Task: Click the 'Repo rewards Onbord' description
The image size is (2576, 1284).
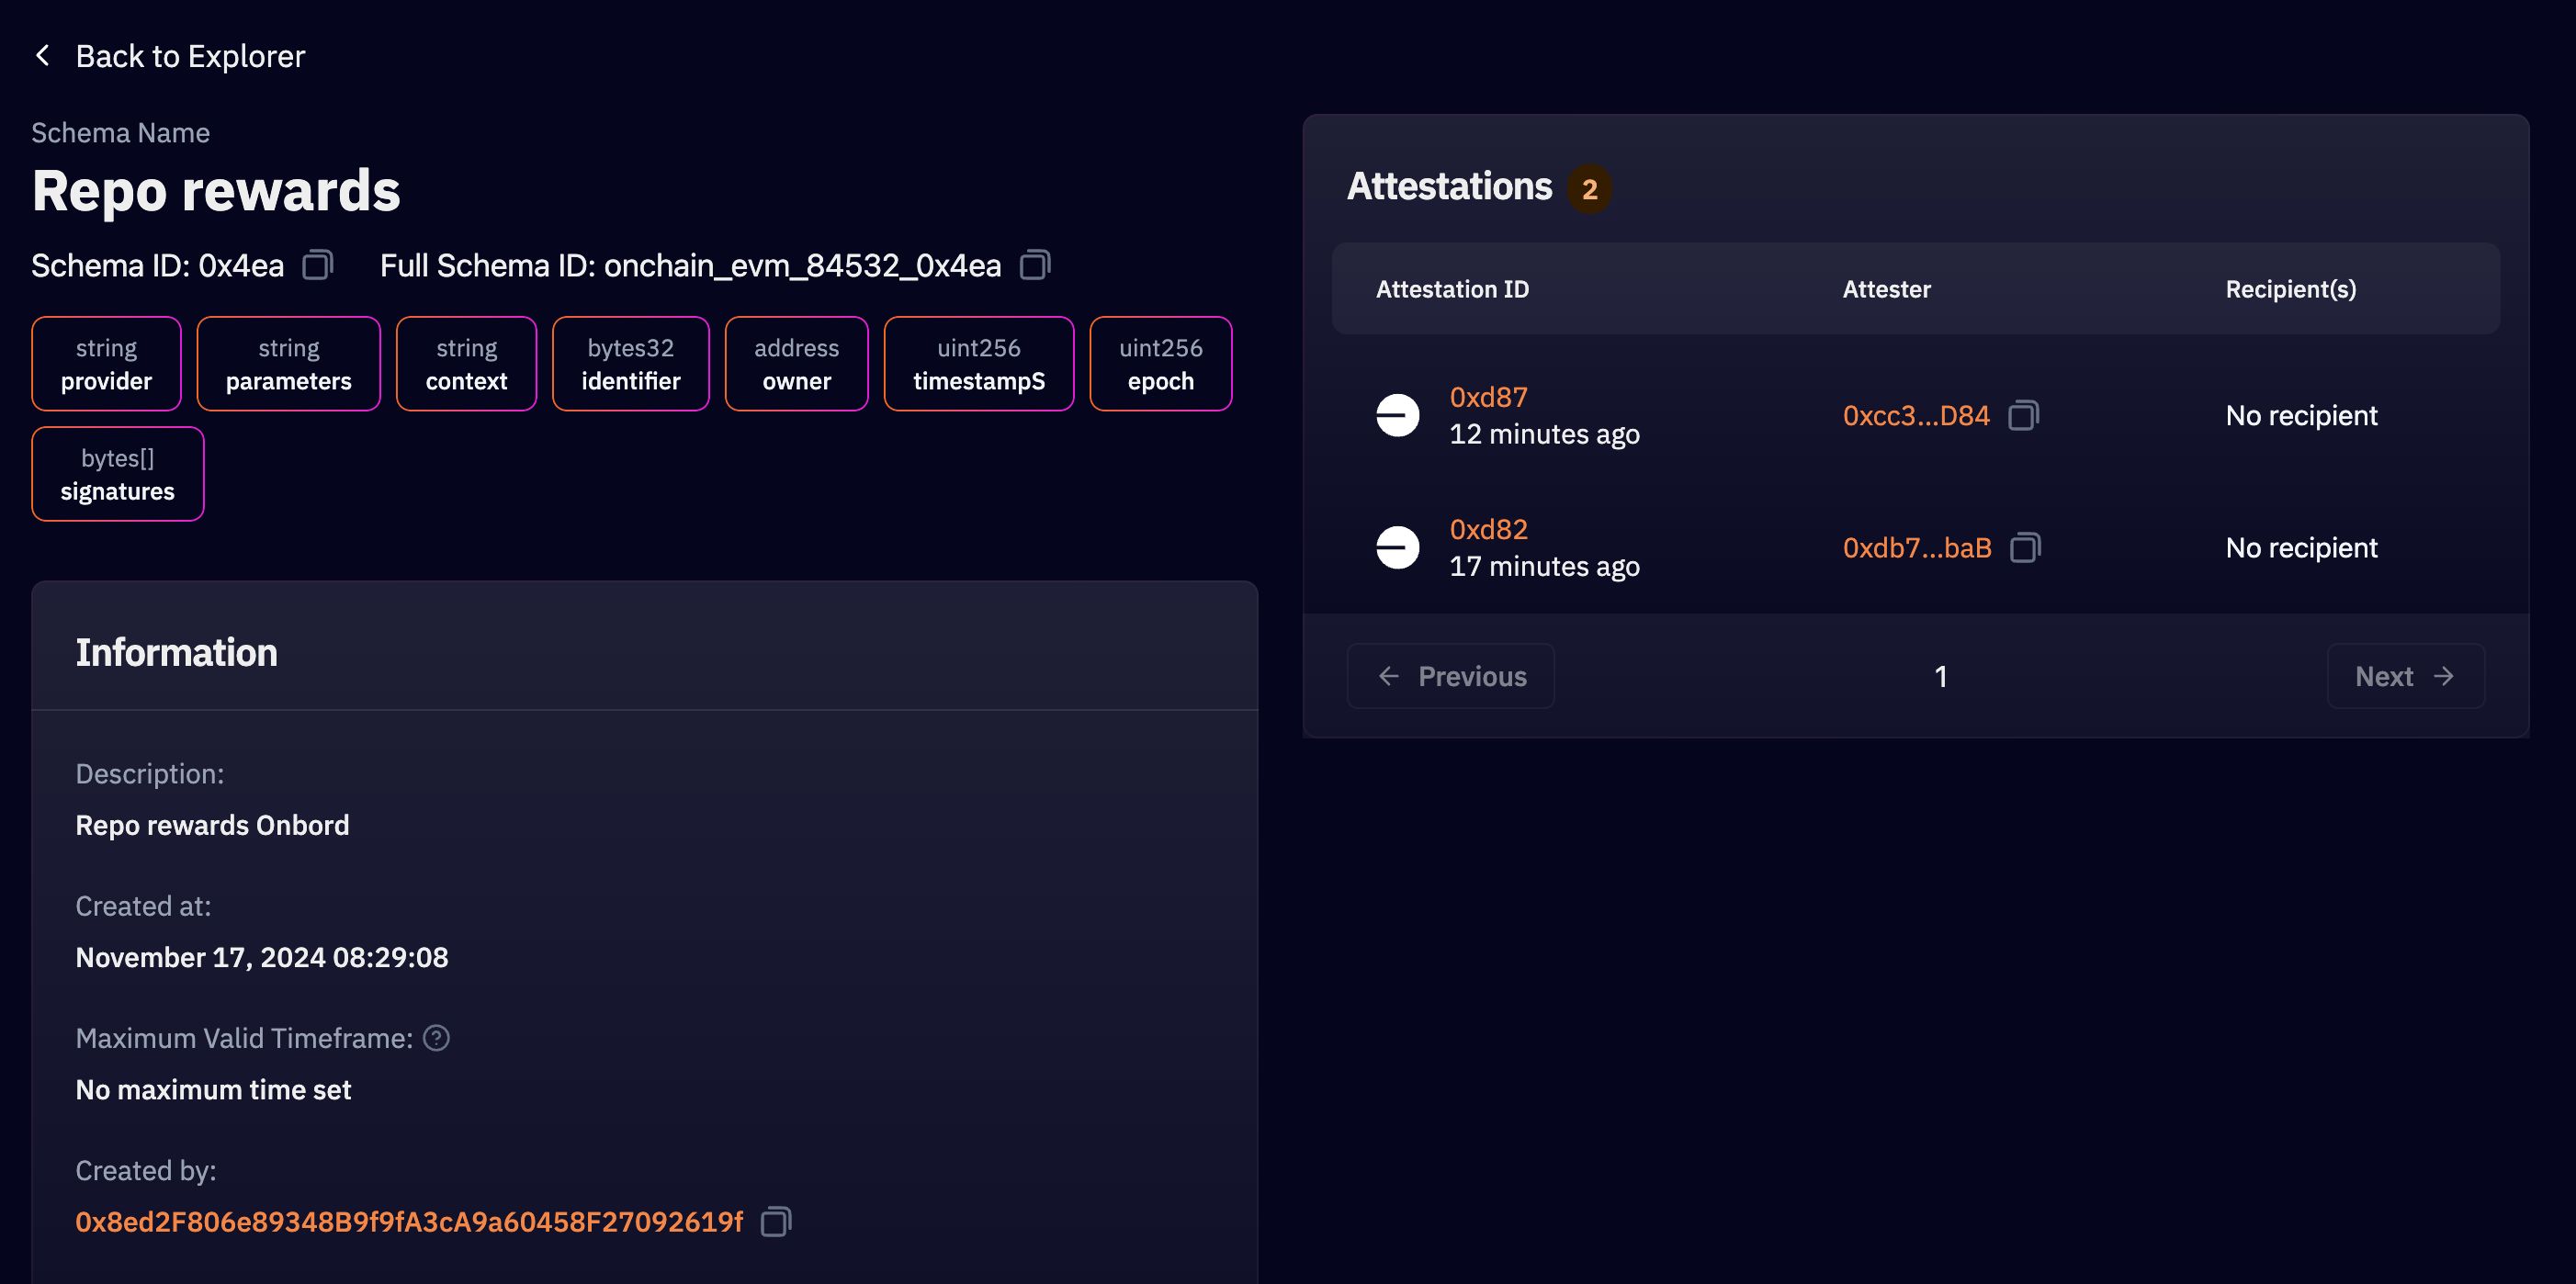Action: [x=212, y=825]
